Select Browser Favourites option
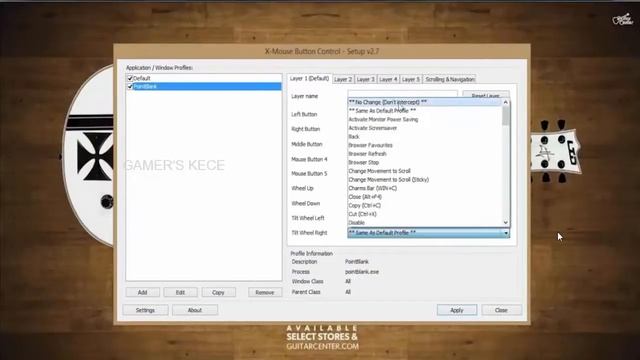Image resolution: width=640 pixels, height=360 pixels. [424, 145]
